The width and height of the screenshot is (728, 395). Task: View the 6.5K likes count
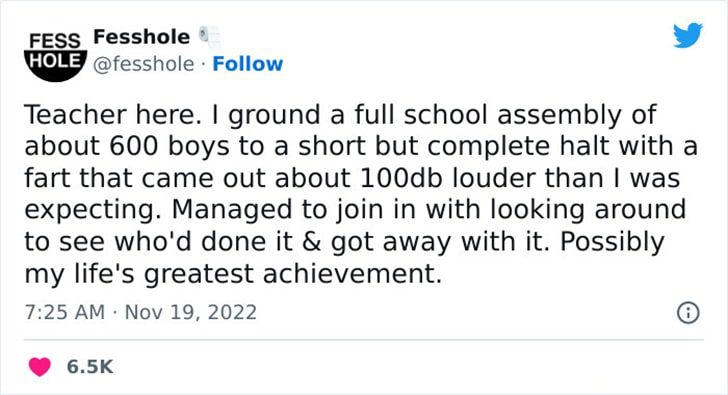pos(90,367)
